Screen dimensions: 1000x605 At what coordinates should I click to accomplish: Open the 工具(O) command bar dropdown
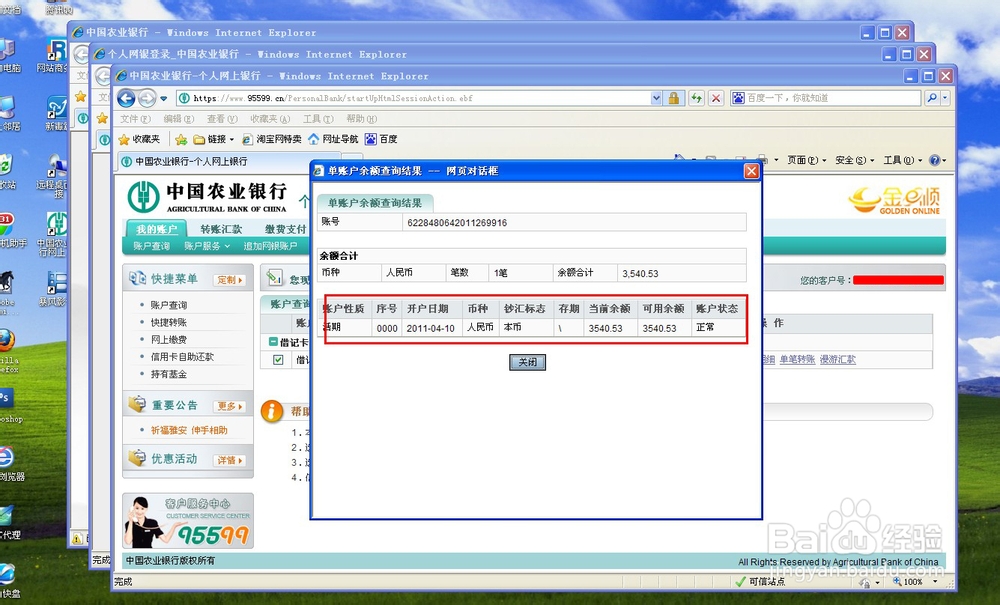(x=902, y=160)
